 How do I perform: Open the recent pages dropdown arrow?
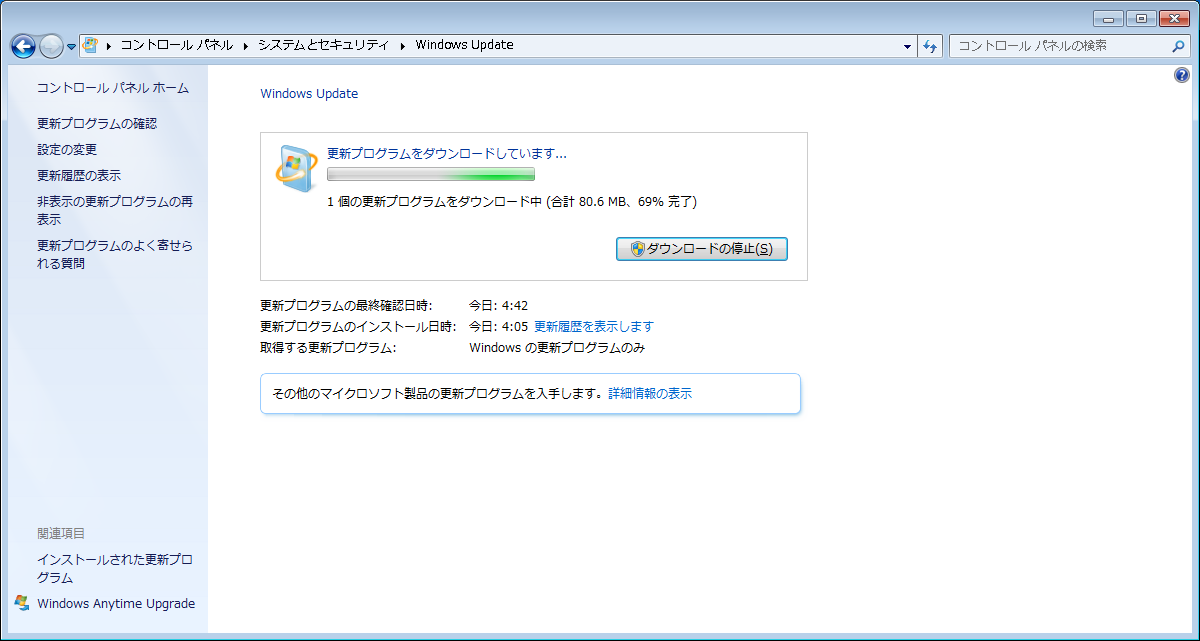[x=72, y=47]
